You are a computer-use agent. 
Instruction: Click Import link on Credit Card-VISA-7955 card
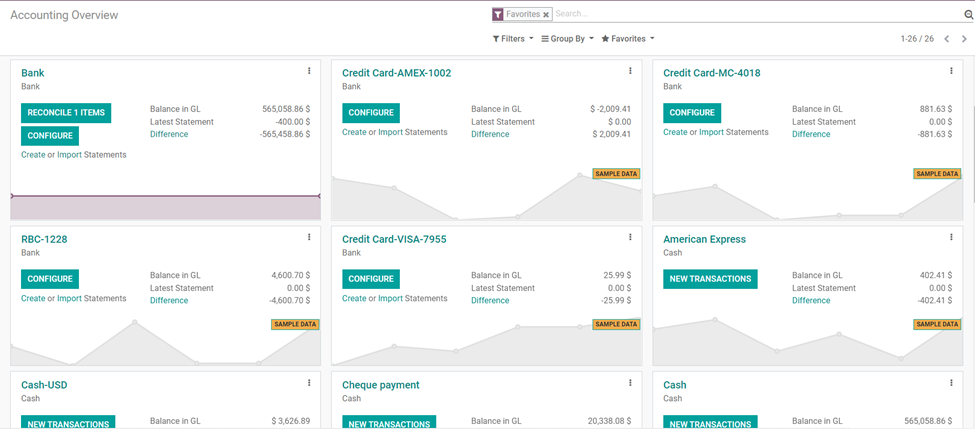coord(390,298)
